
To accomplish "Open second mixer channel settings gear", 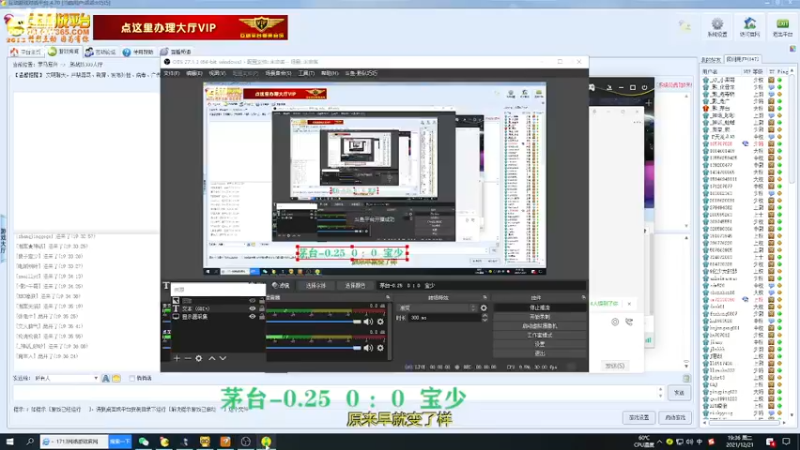I will point(380,348).
